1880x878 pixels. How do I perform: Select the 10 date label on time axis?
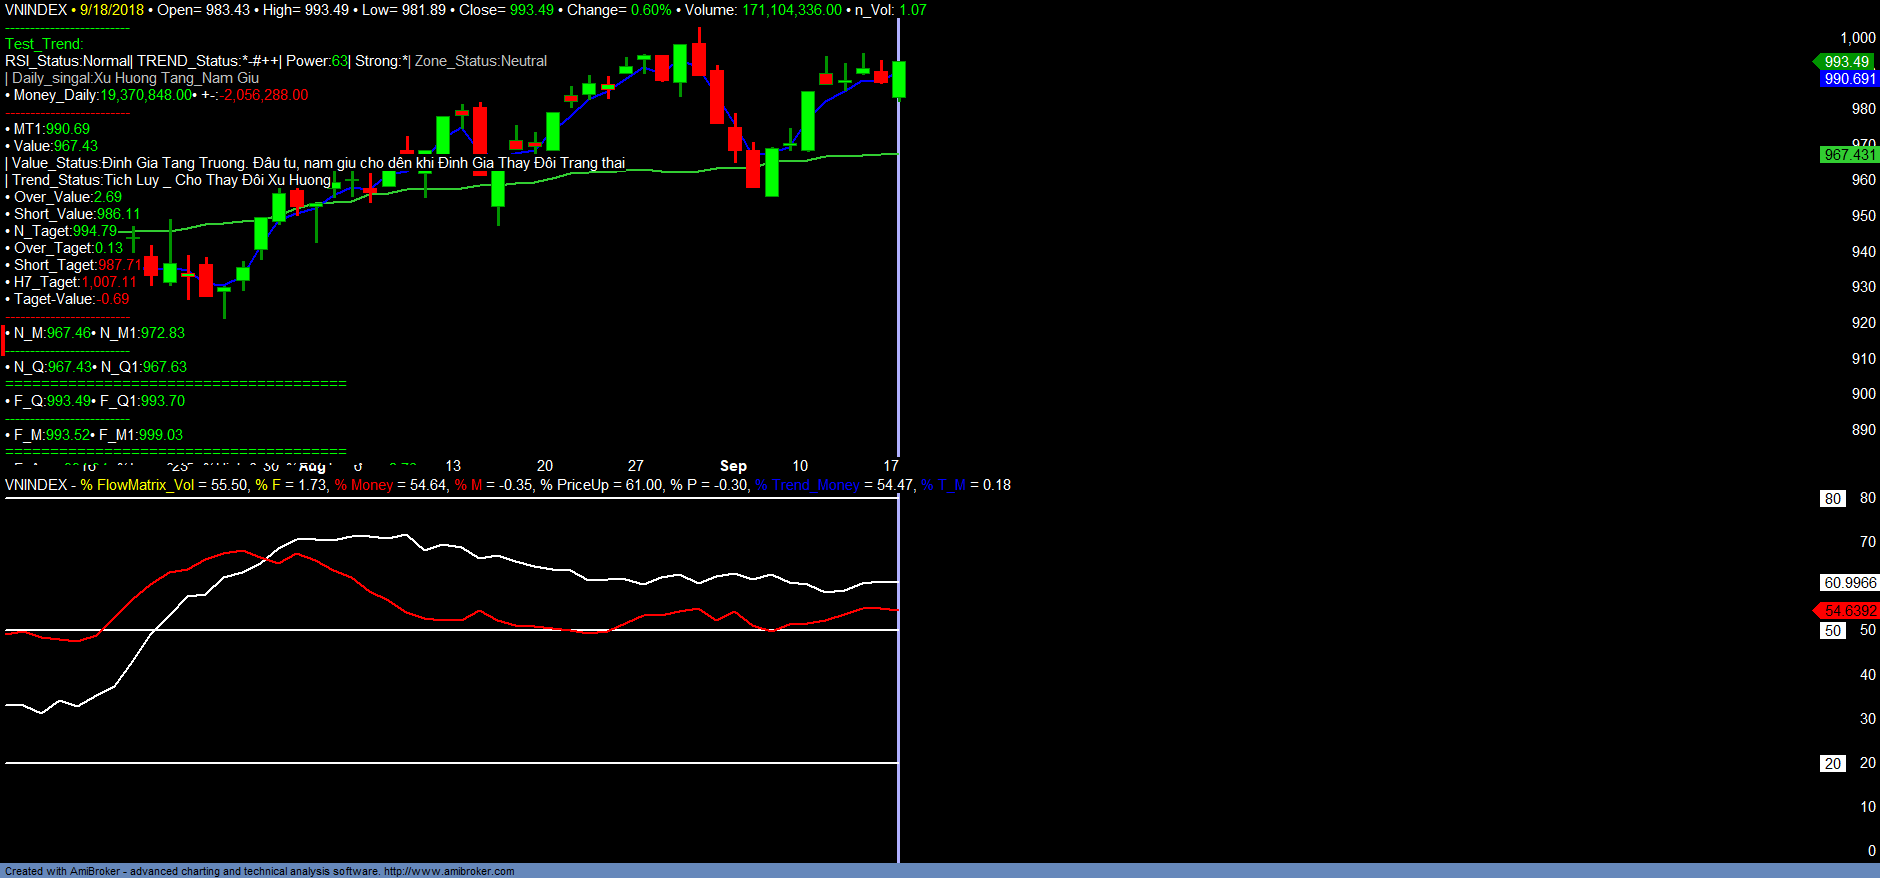800,466
